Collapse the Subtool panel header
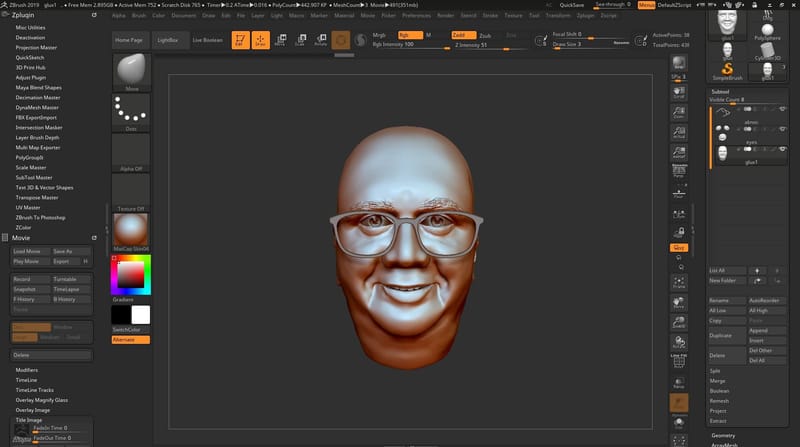800x447 pixels. [x=721, y=91]
